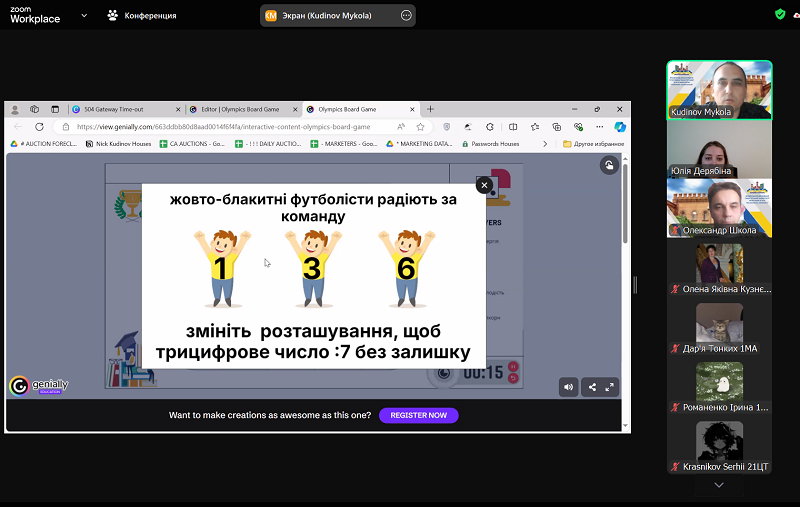
Task: Click the green encryption shield icon
Action: coord(780,14)
